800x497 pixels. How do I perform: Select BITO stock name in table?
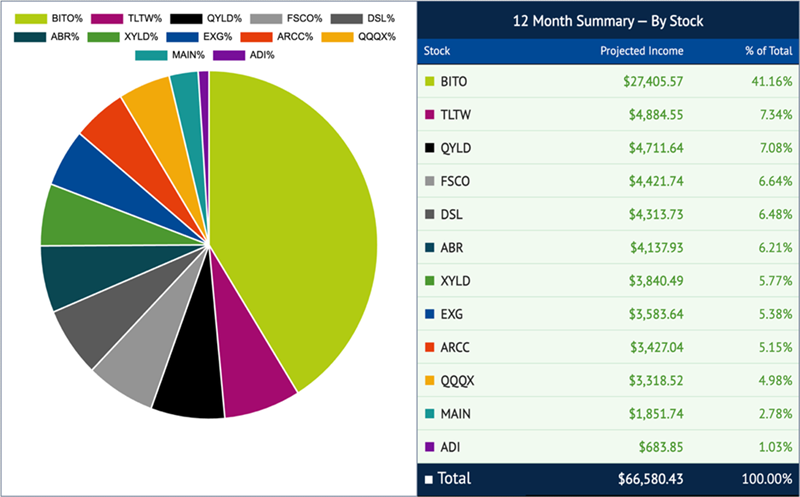click(454, 81)
